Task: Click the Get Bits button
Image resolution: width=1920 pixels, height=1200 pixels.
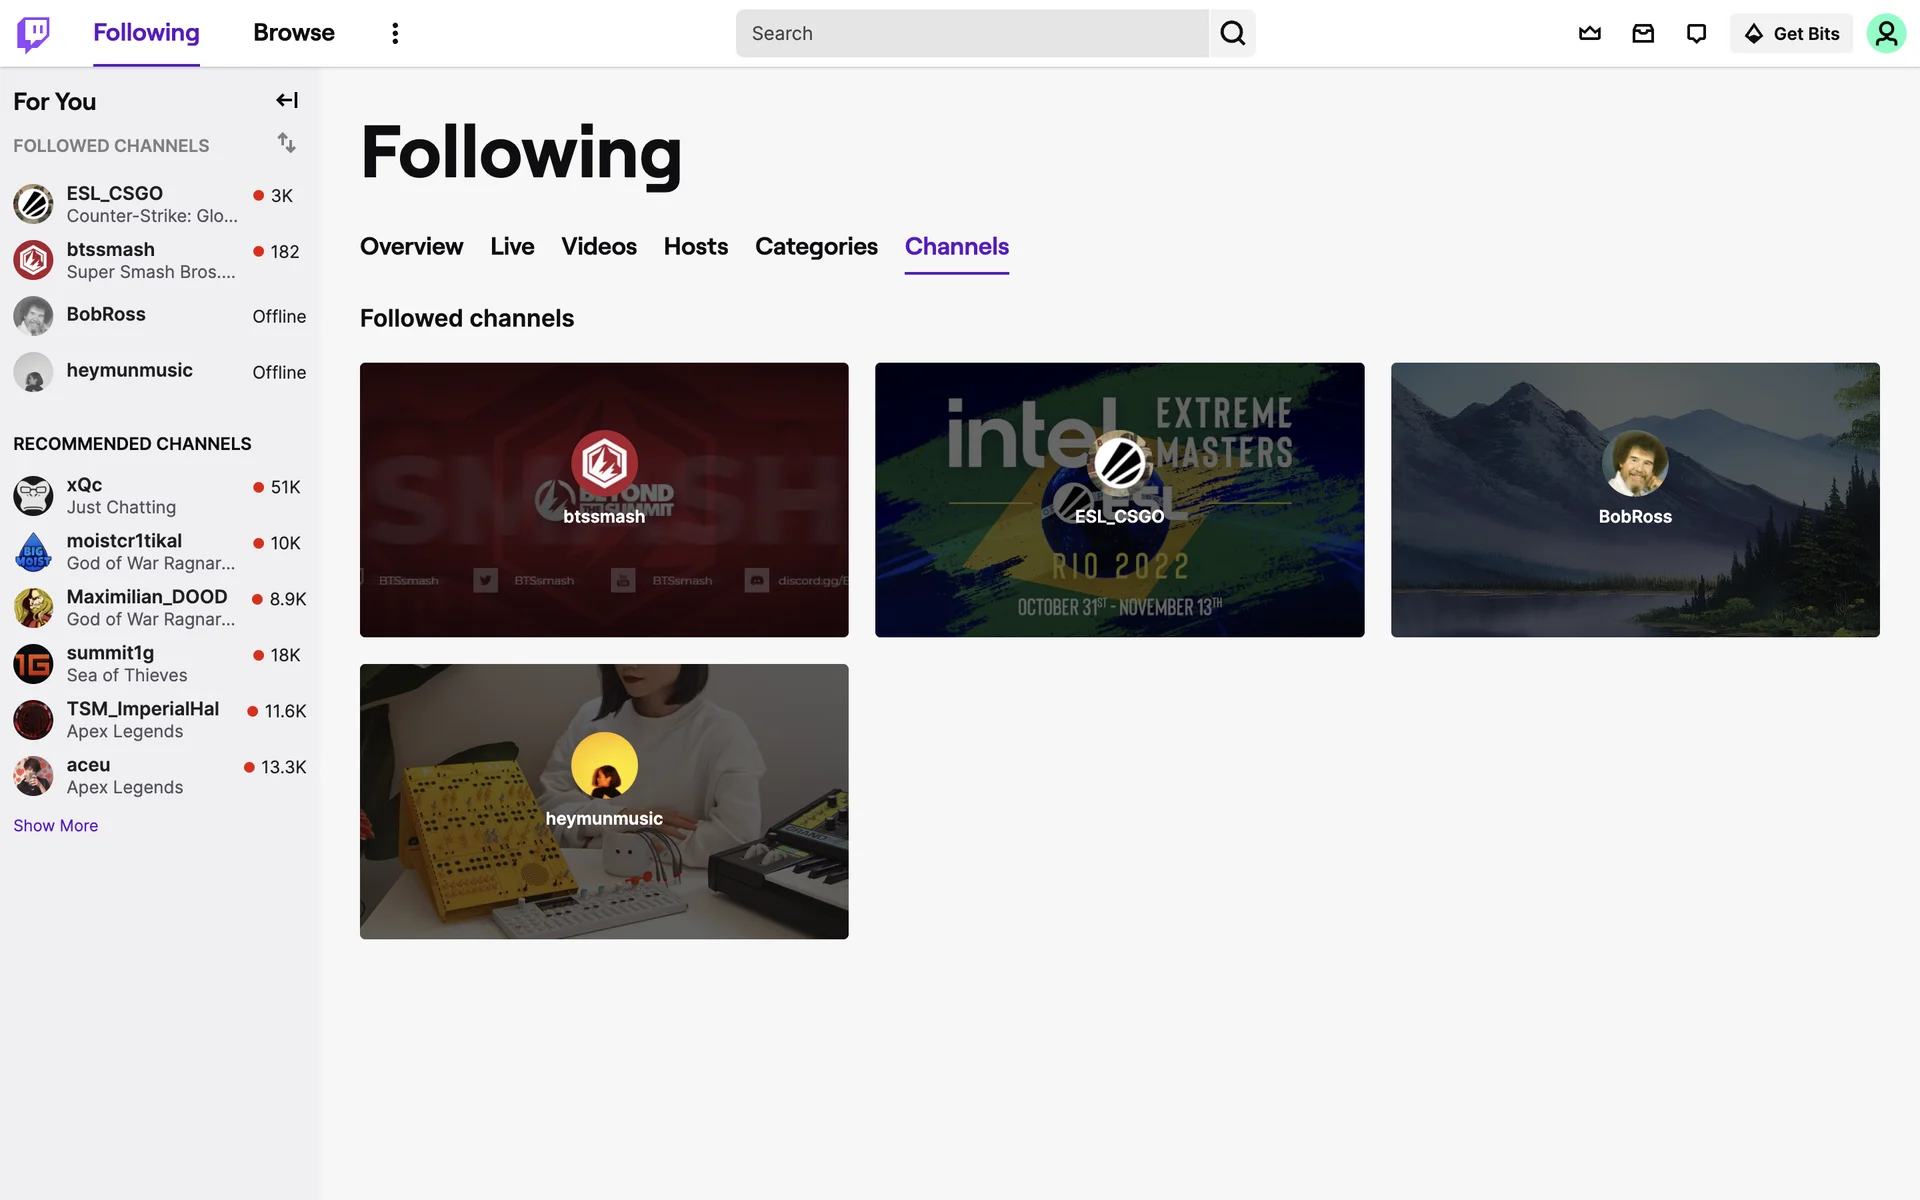Action: click(1791, 34)
